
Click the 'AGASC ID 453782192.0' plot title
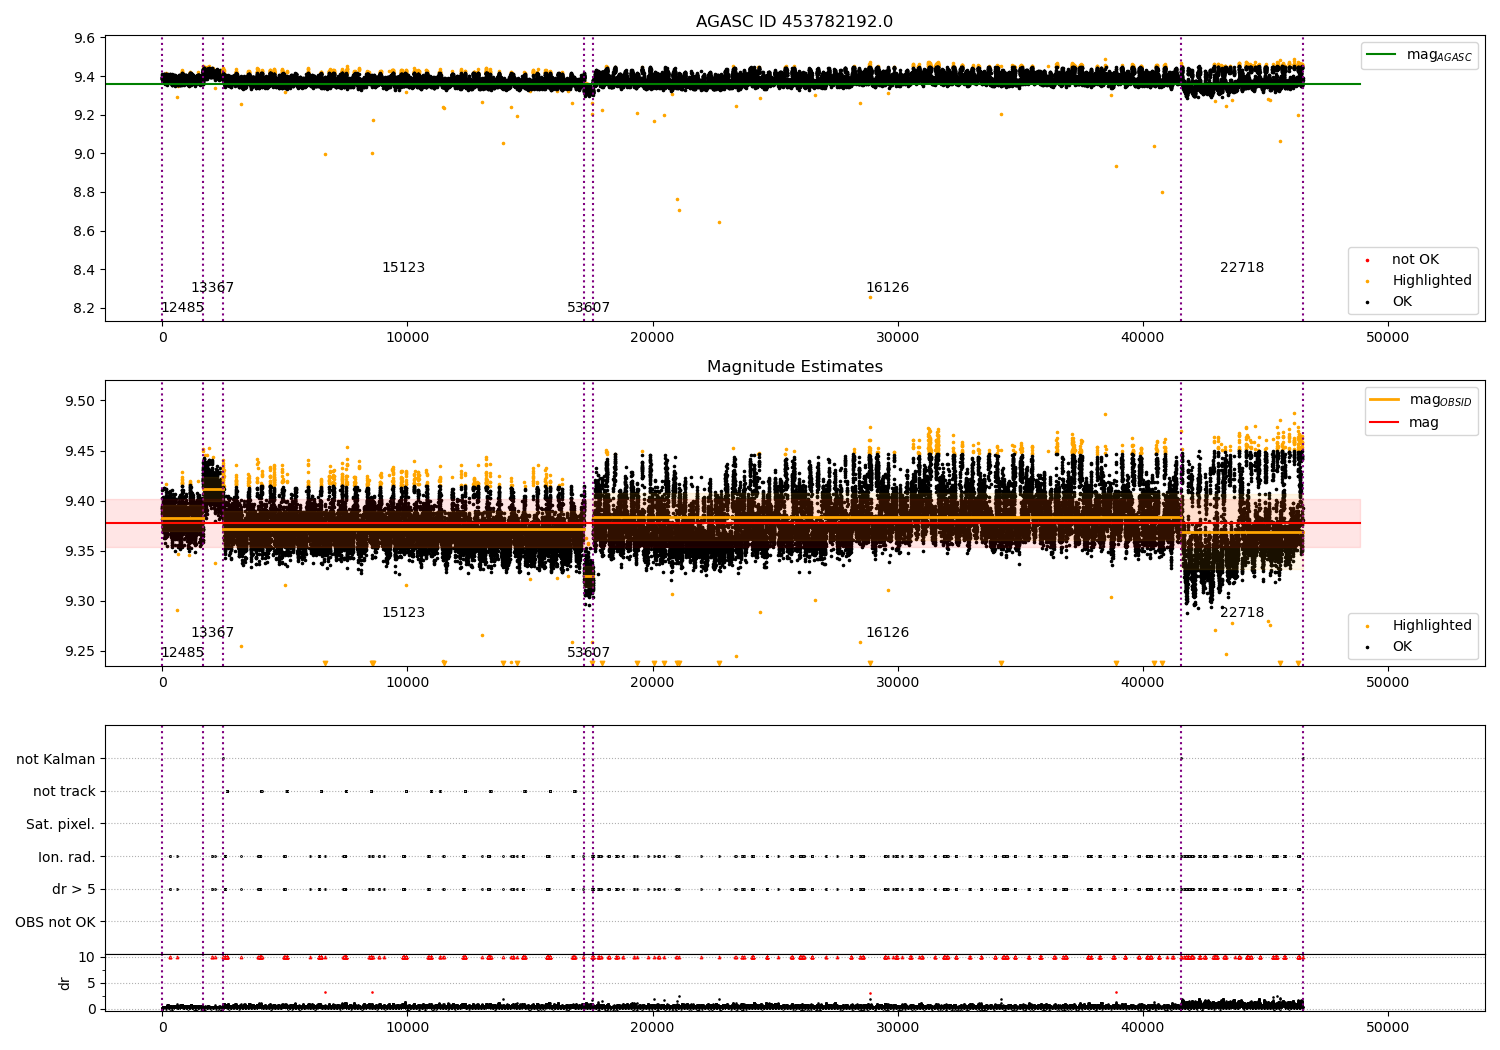click(x=794, y=22)
